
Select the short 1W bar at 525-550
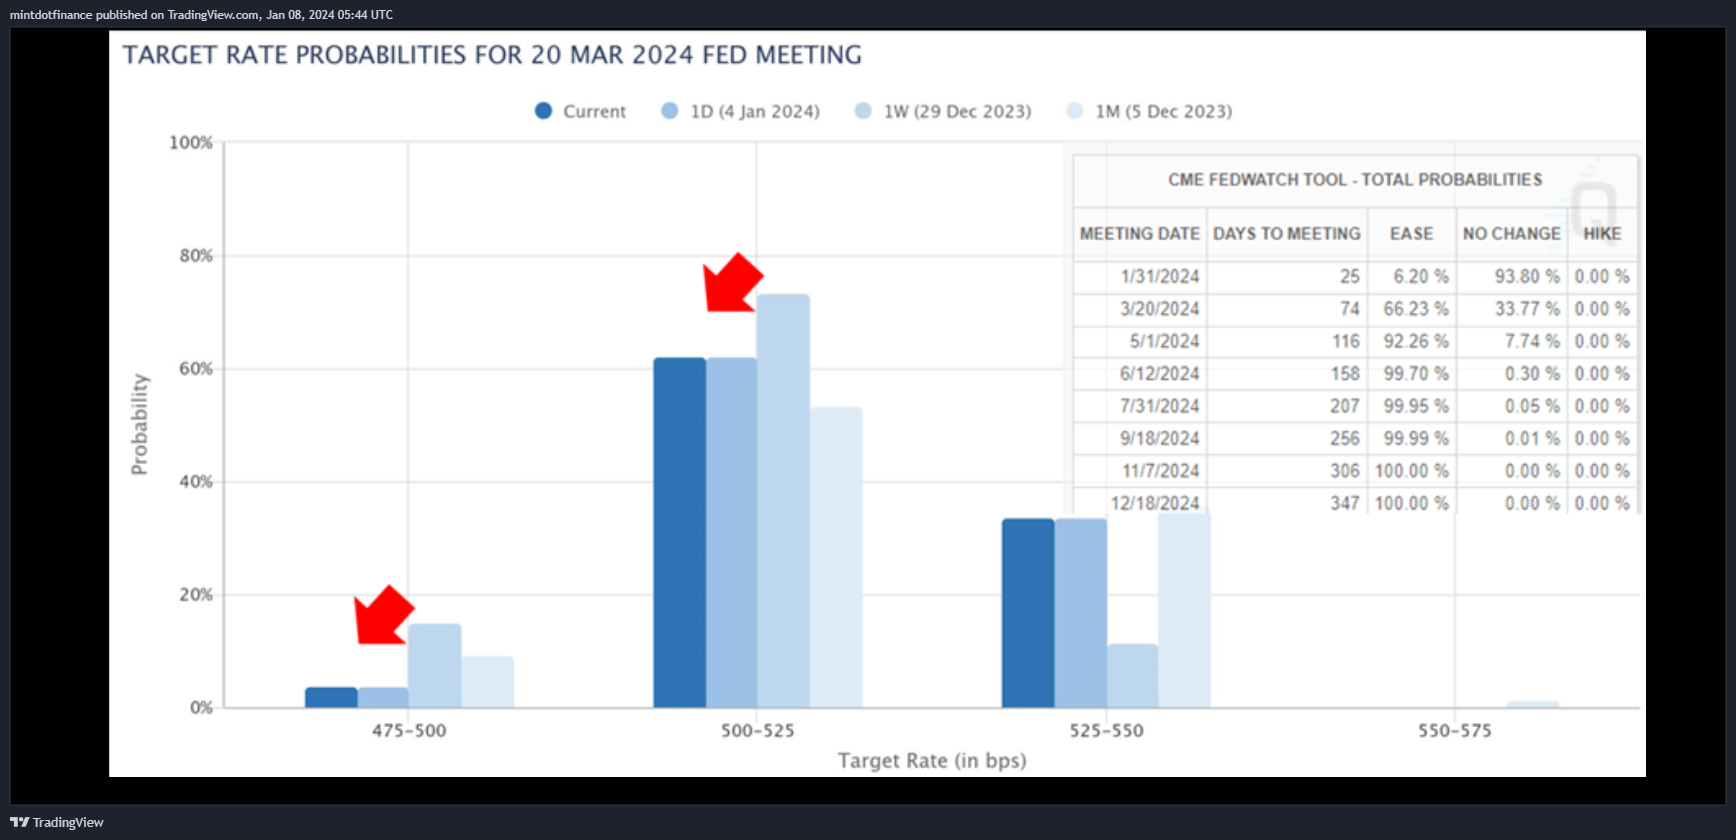click(1133, 676)
